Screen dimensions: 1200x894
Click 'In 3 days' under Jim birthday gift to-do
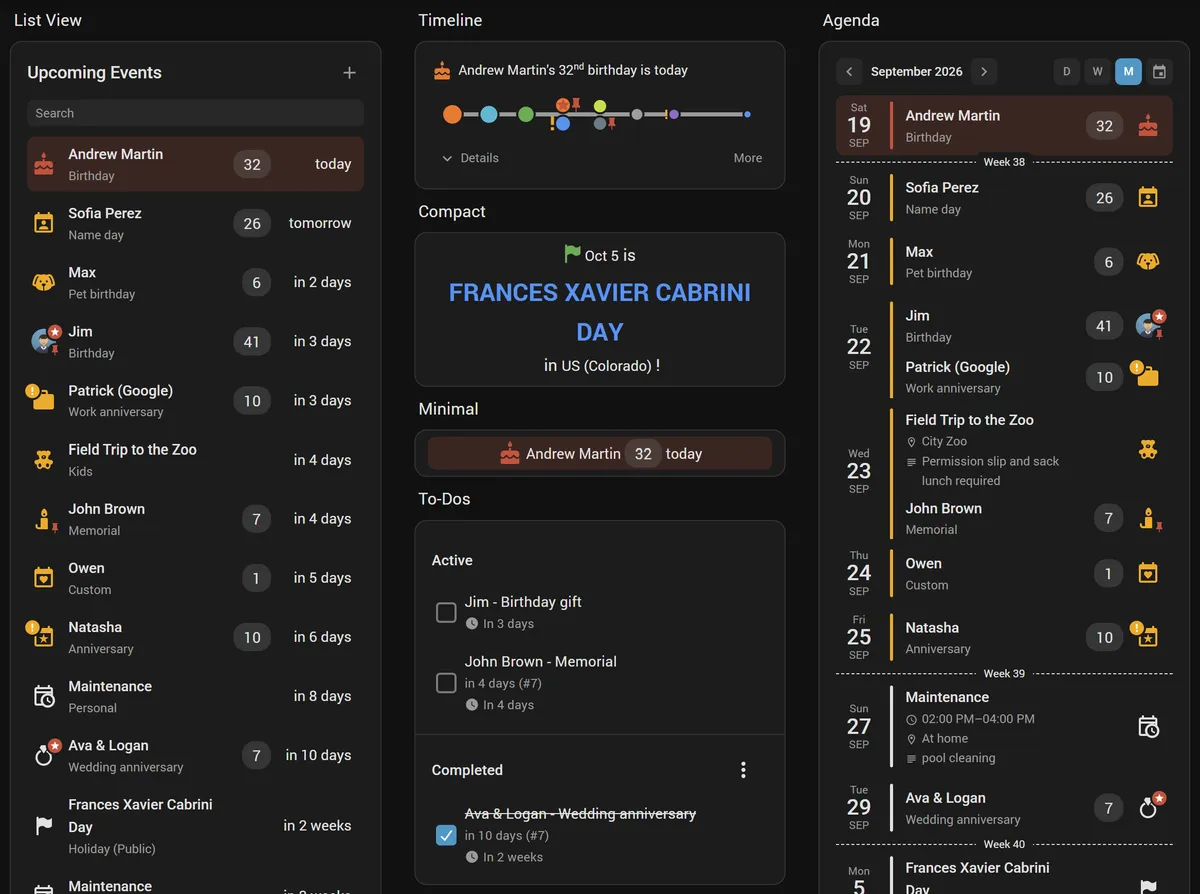coord(508,624)
